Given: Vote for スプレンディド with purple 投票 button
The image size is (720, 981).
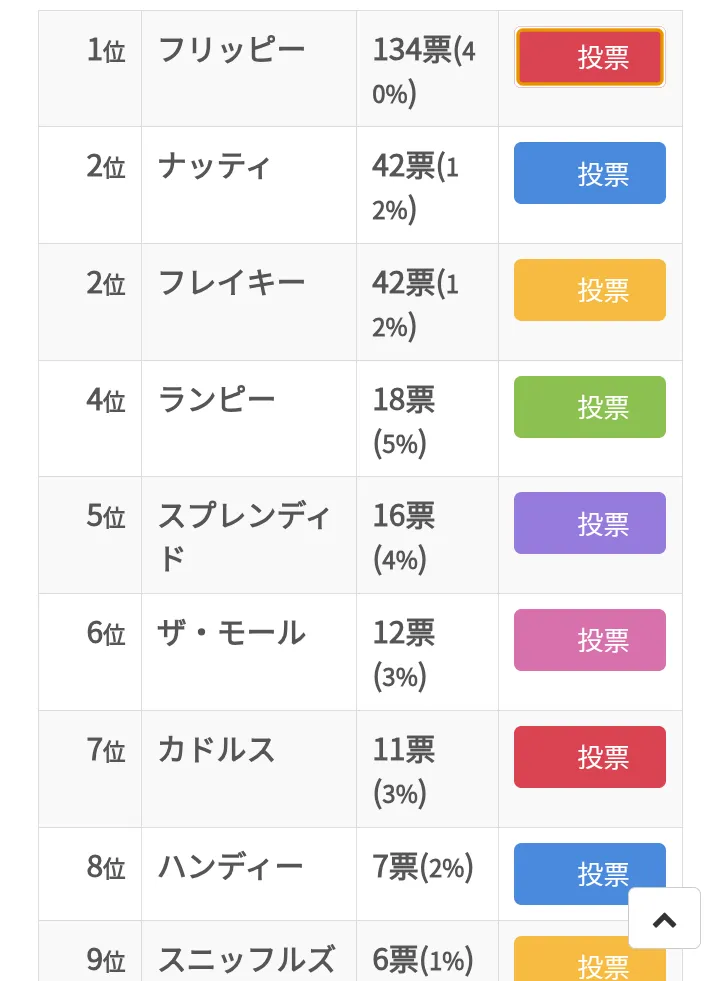Looking at the screenshot, I should 589,523.
